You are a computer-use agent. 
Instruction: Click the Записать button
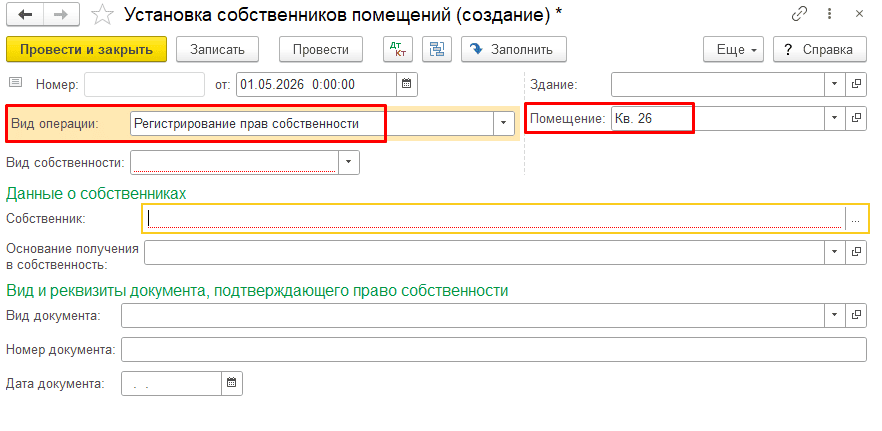217,50
